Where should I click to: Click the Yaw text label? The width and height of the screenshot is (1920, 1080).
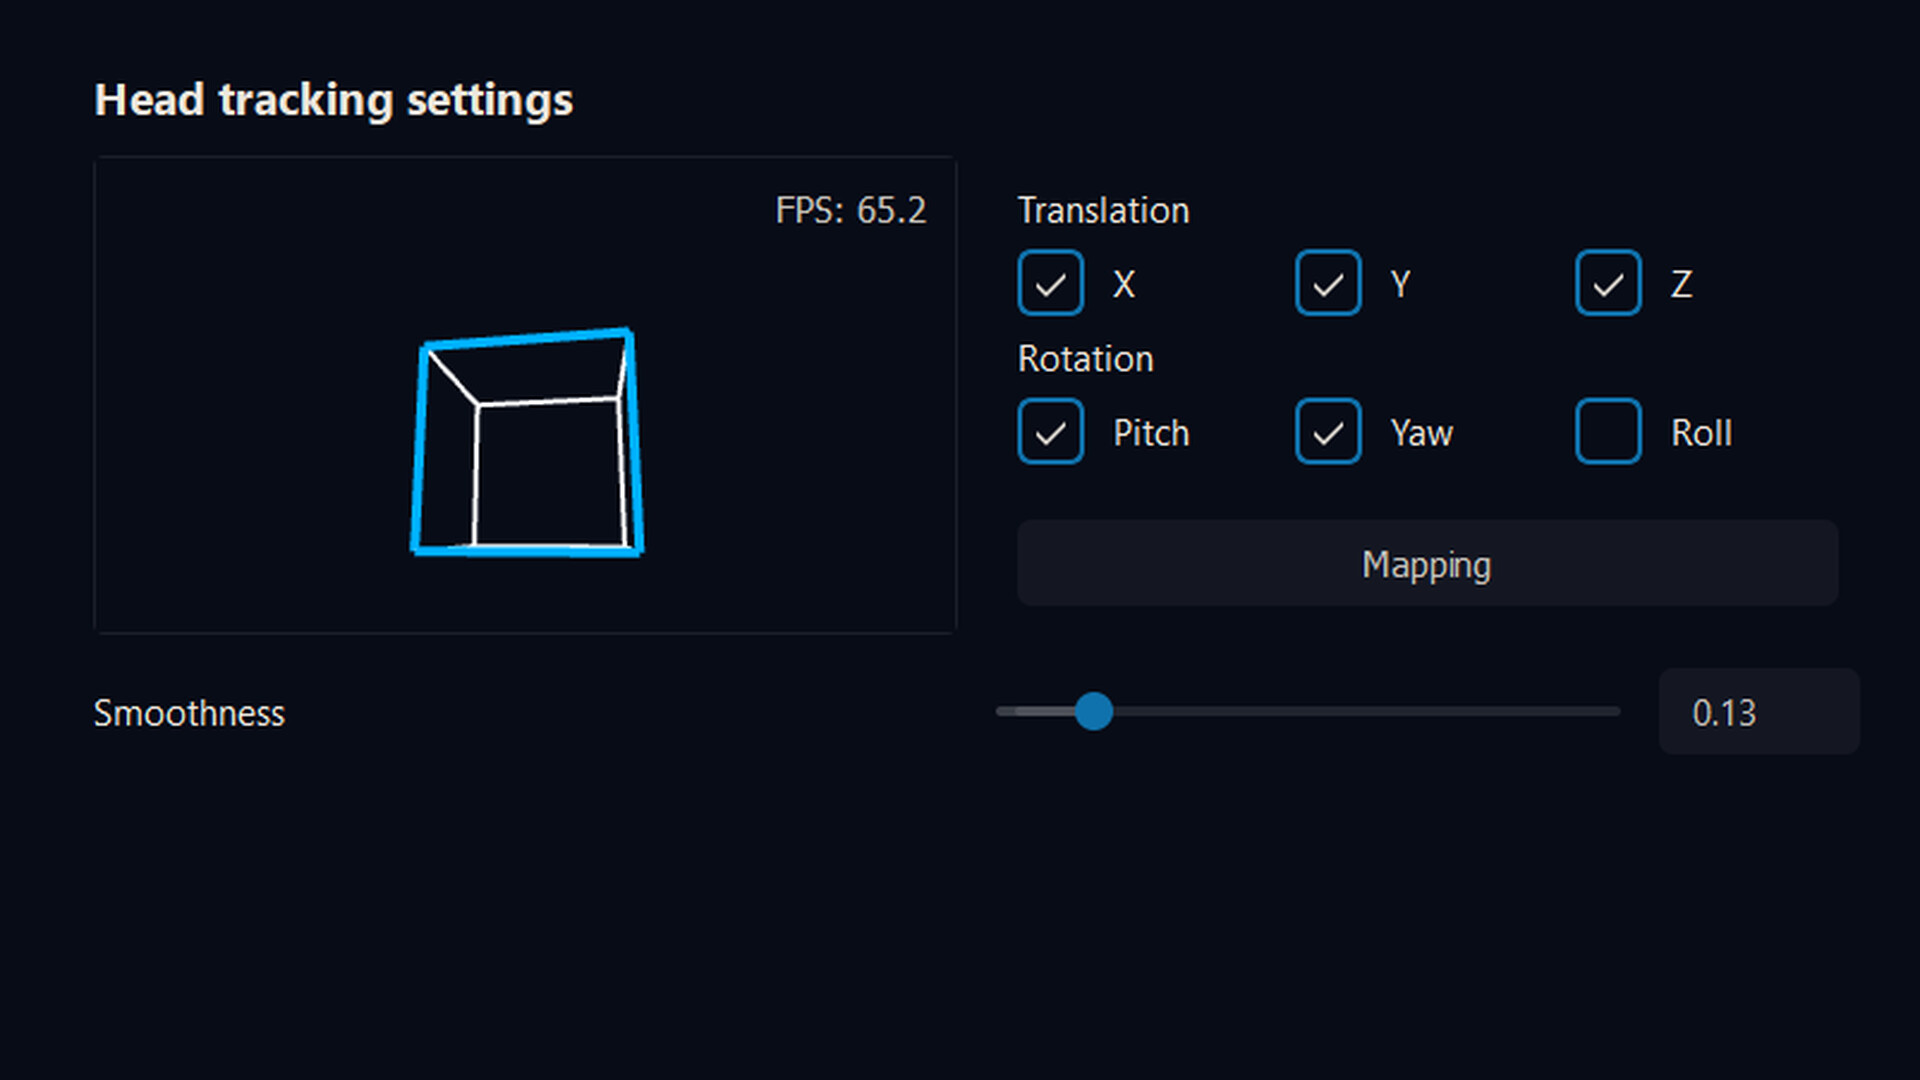coord(1421,433)
